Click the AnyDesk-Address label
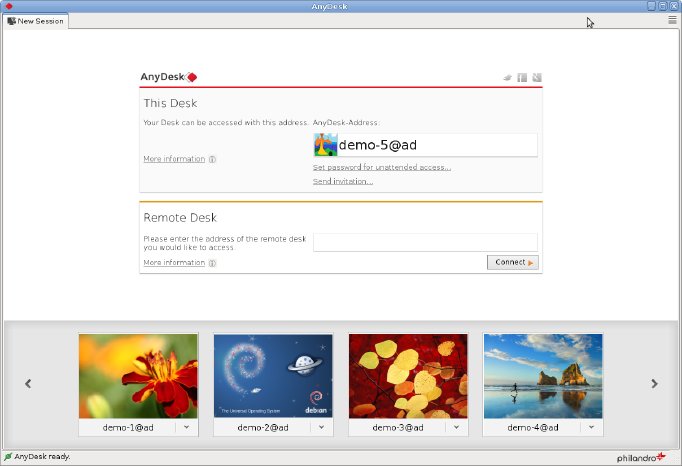682x466 pixels. (346, 123)
